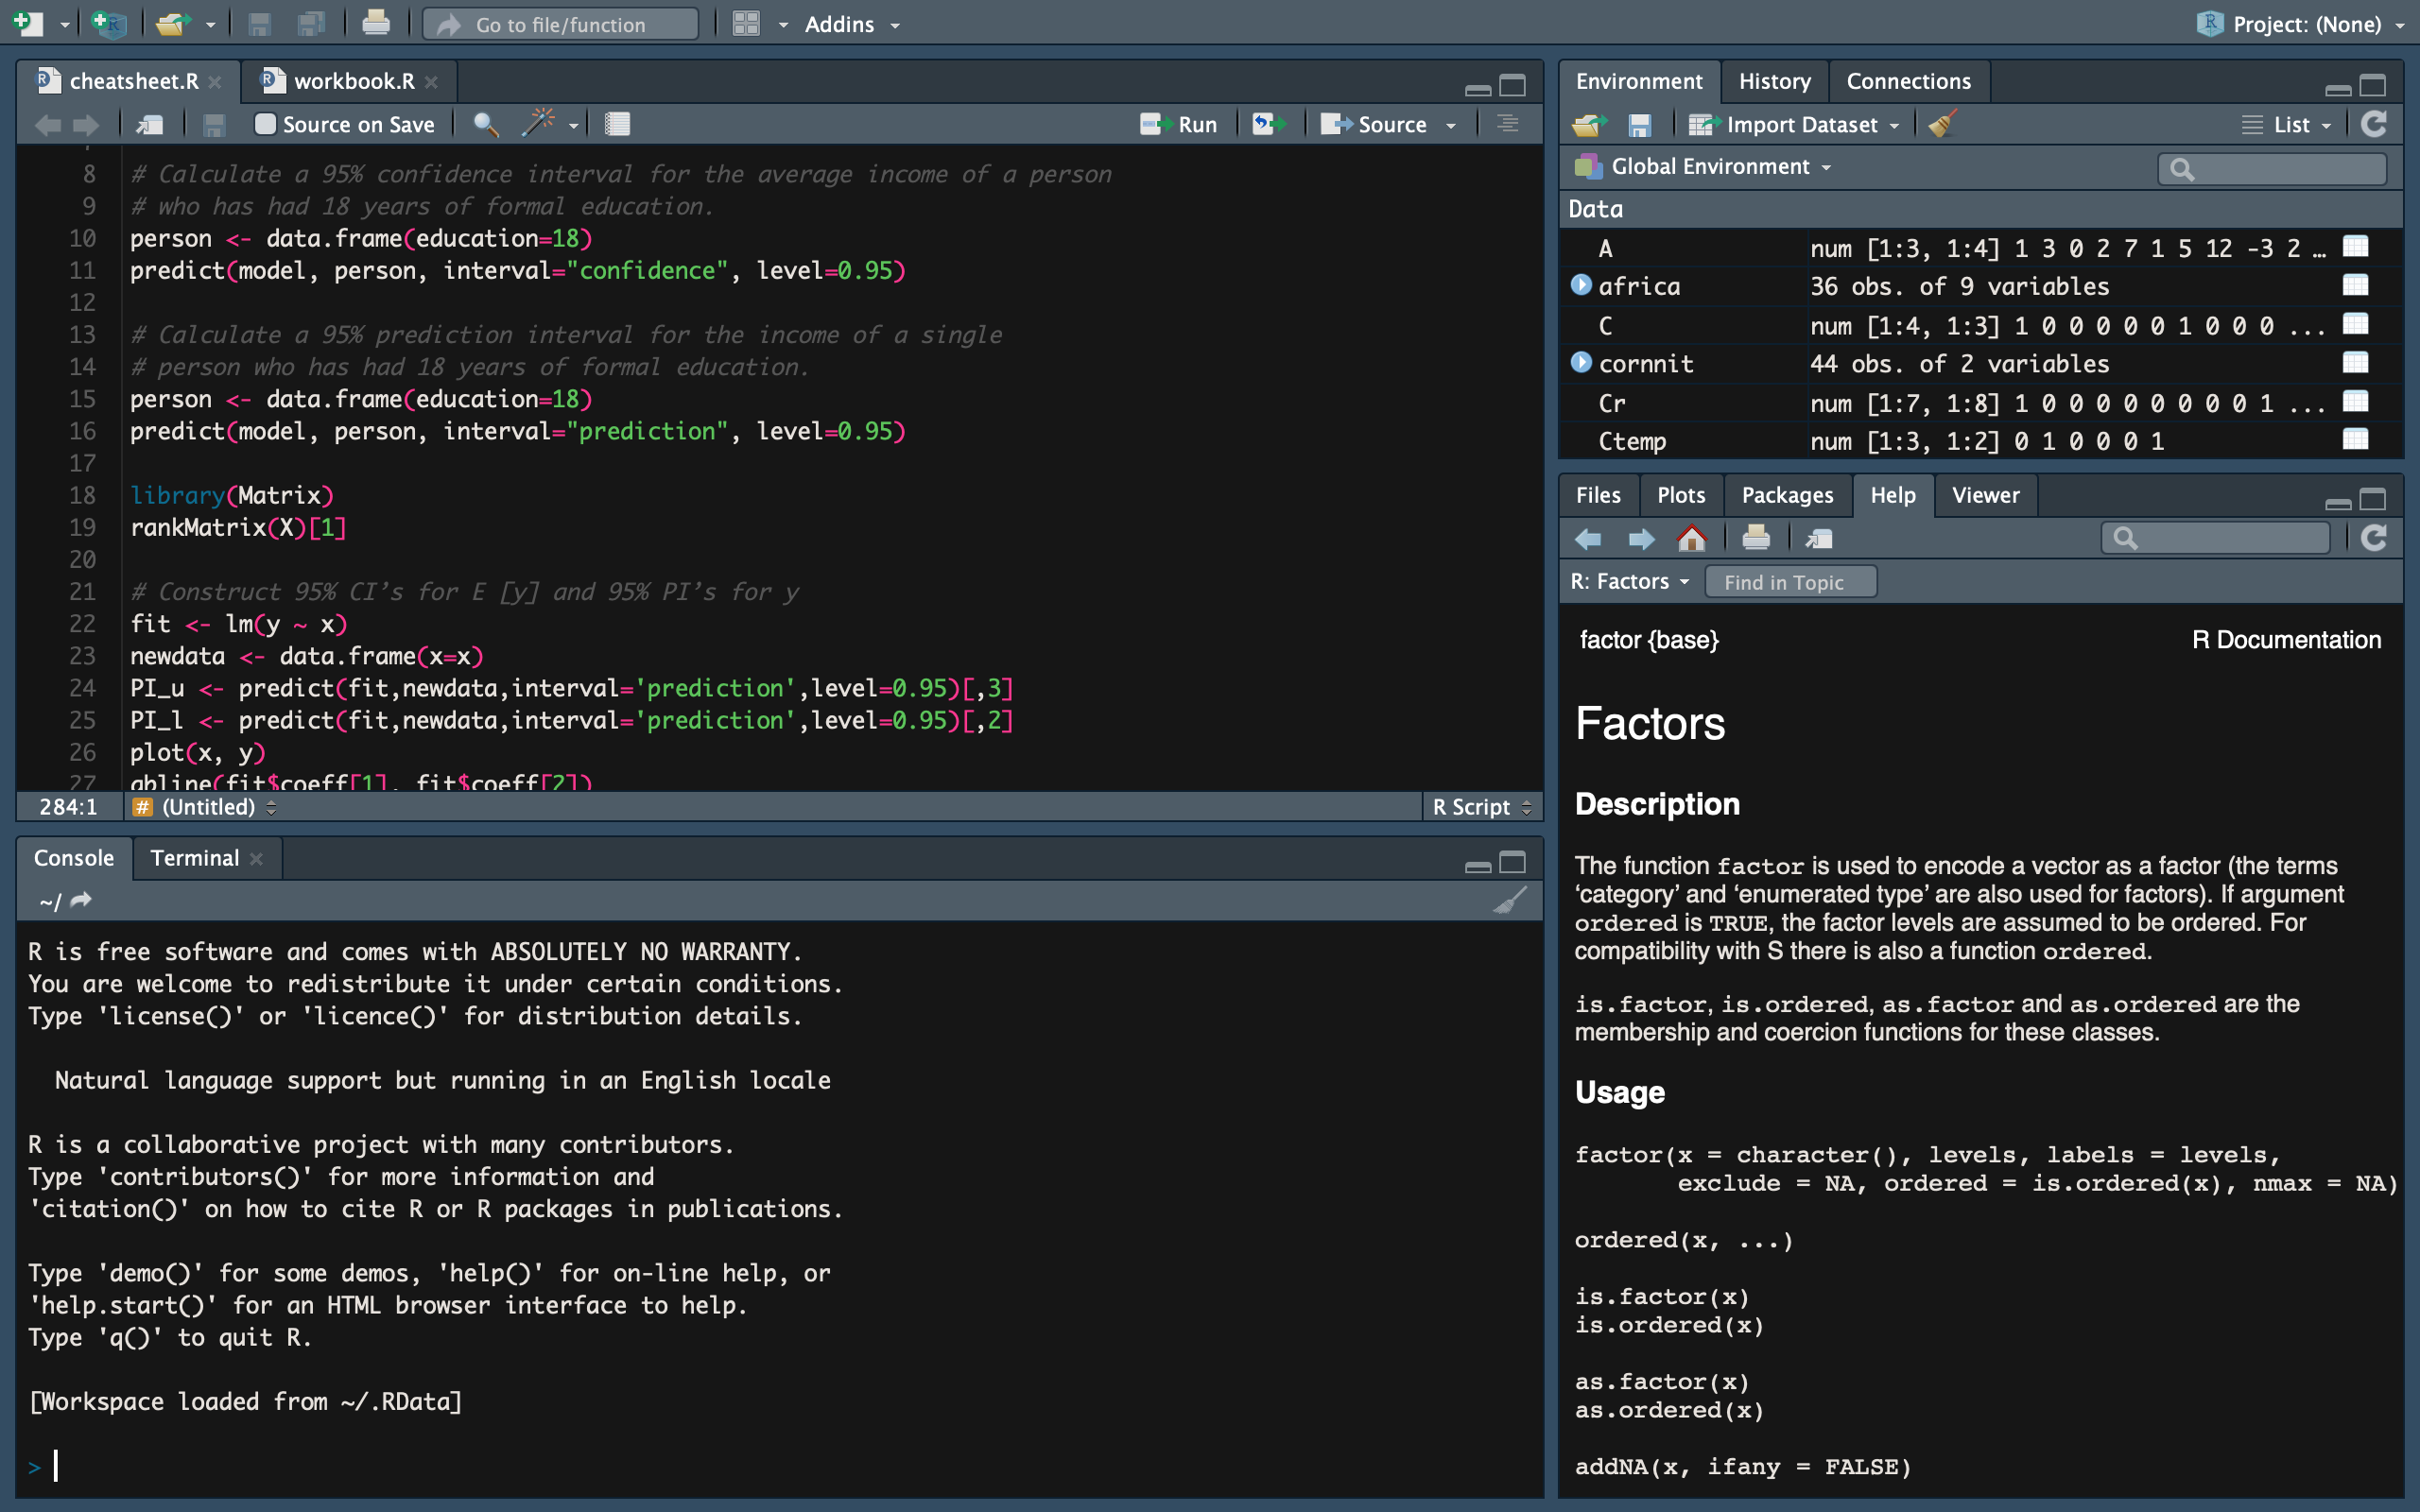Open the List view mode dropdown
The height and width of the screenshot is (1512, 2420).
[x=2286, y=125]
